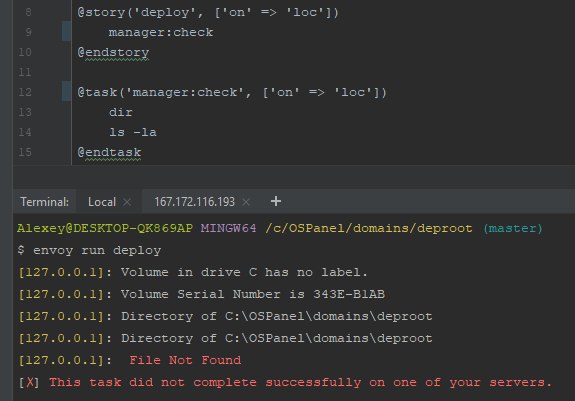Screen dimensions: 575x401
Task: Click the Terminal: panel label
Action: (x=44, y=202)
